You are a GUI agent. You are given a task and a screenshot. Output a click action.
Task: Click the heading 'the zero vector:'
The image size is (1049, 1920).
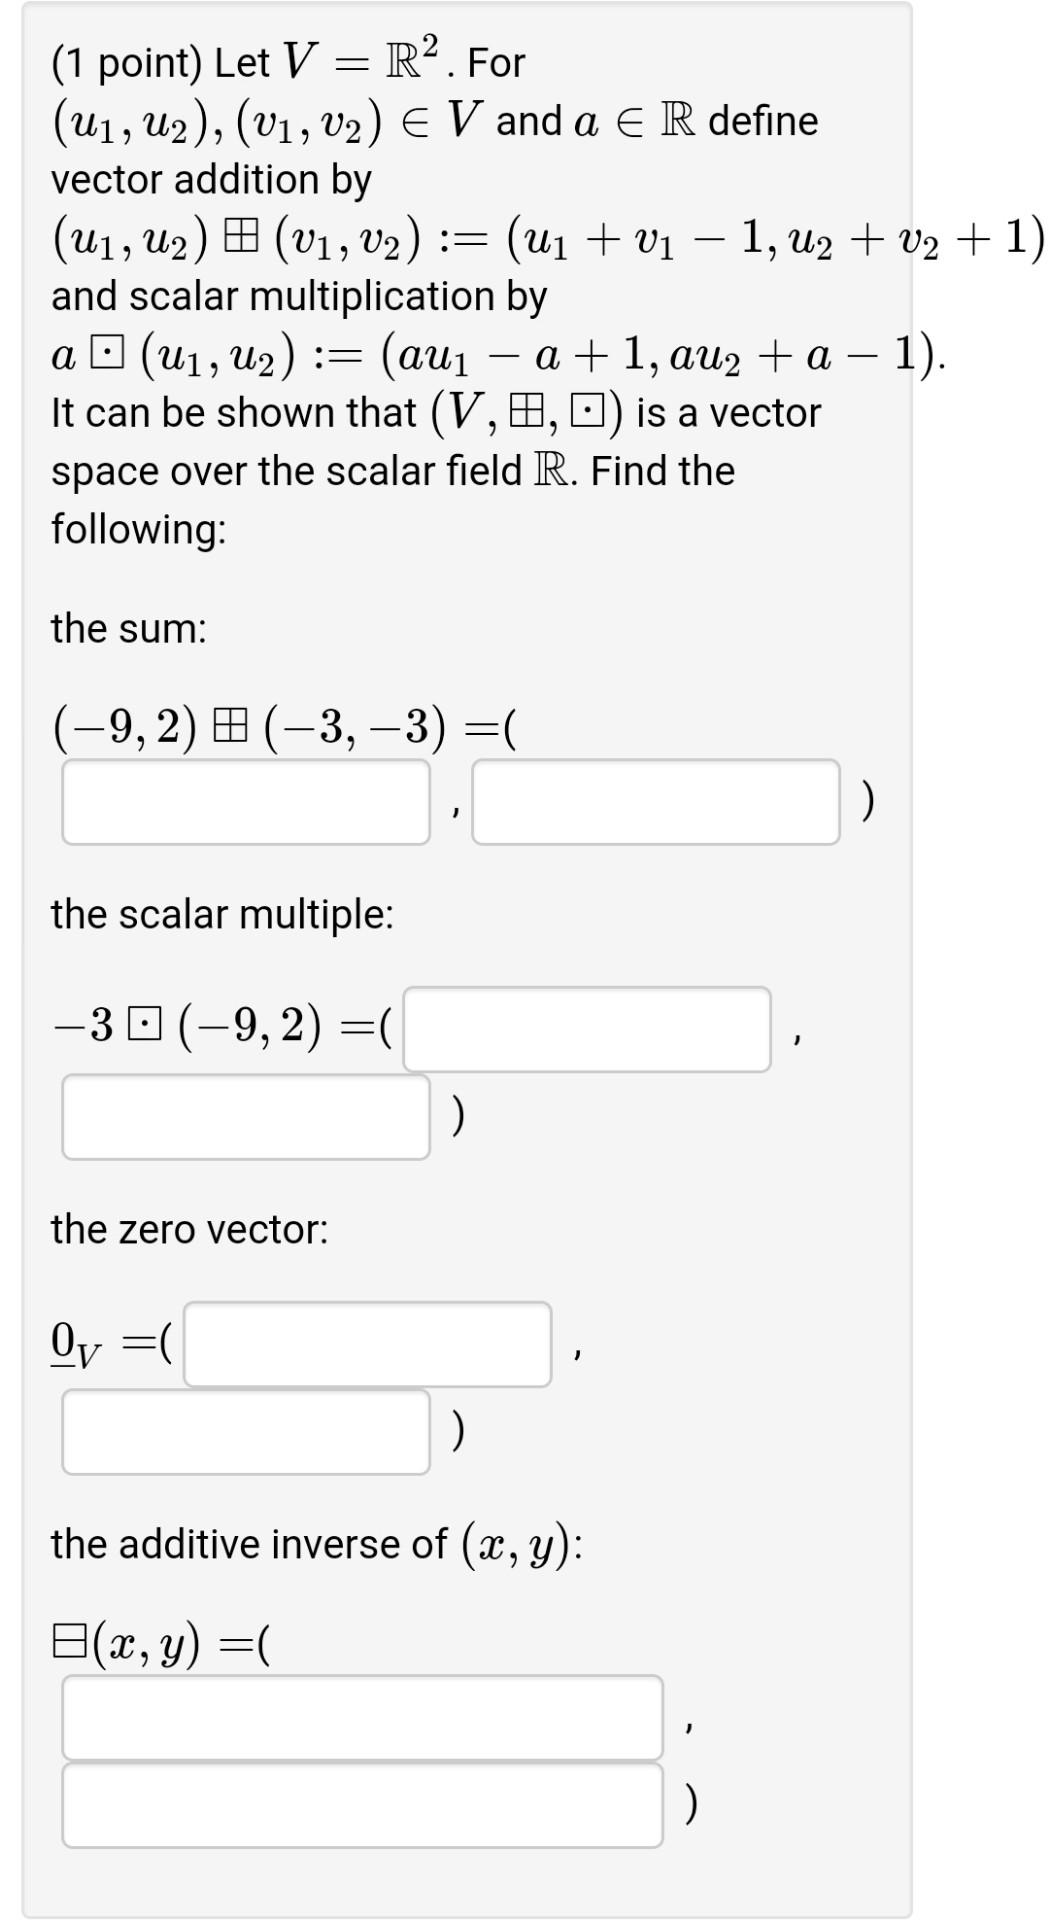[x=190, y=1230]
